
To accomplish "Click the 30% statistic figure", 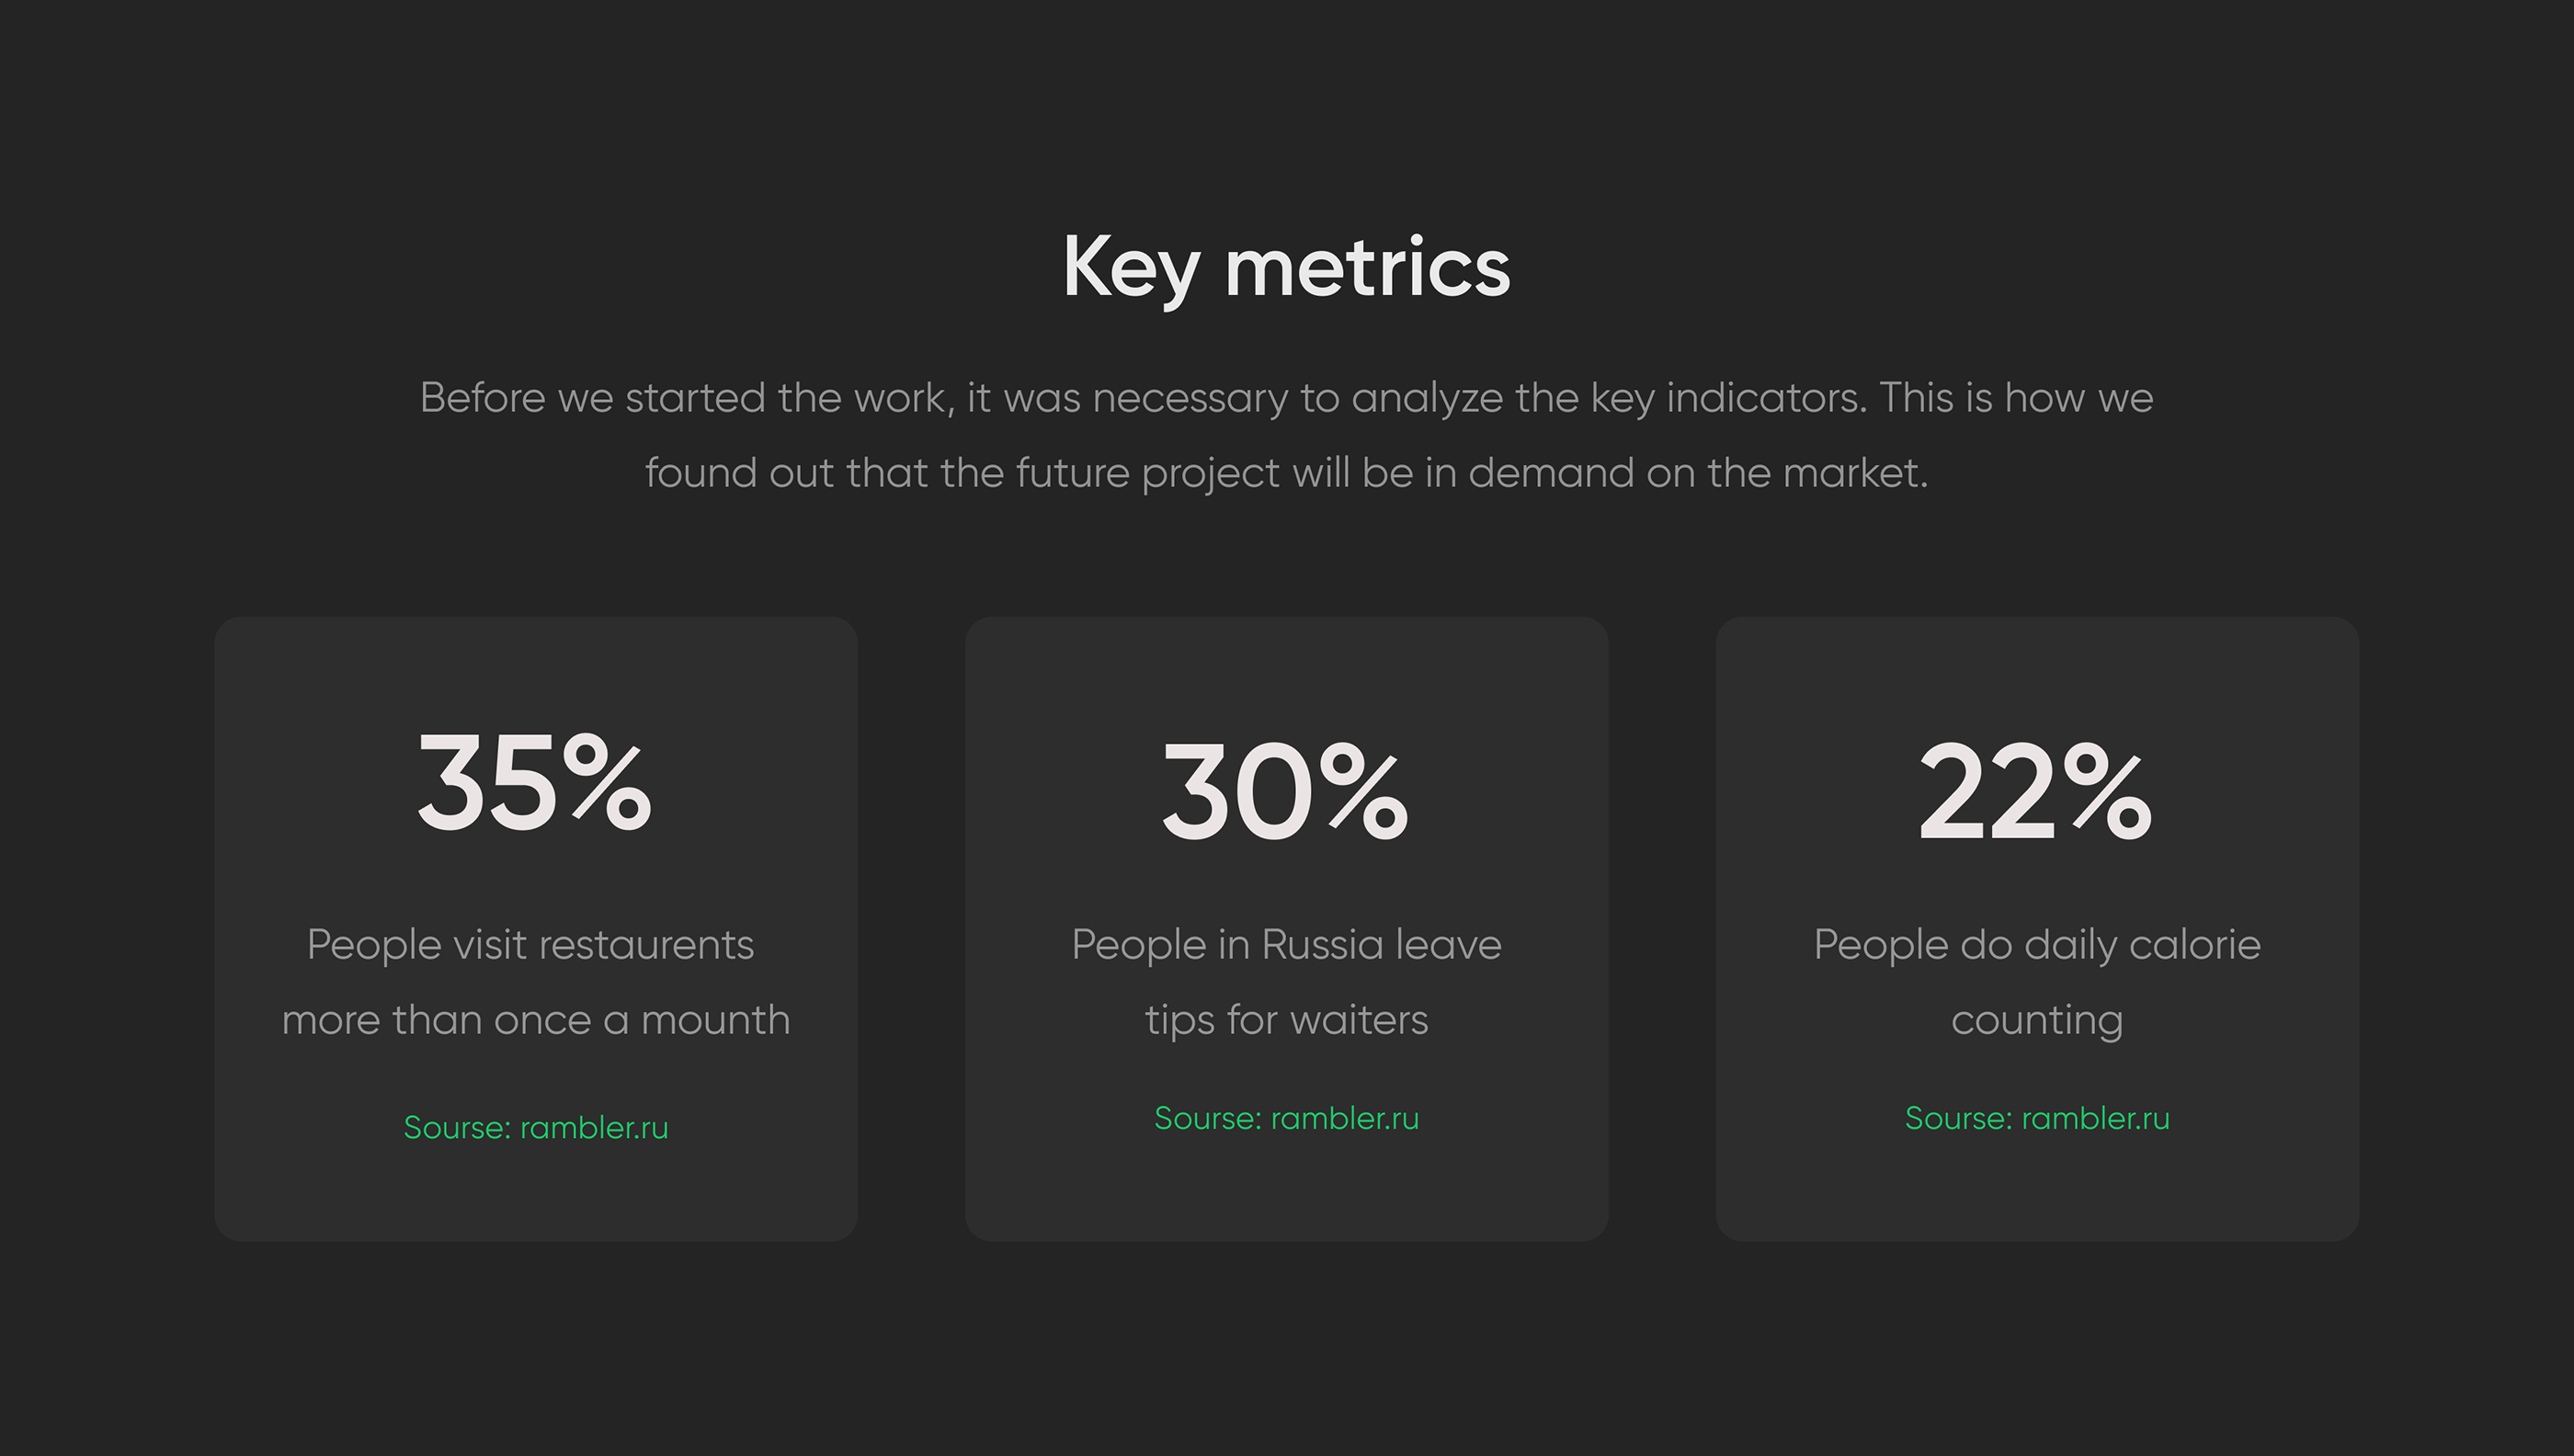I will point(1286,792).
